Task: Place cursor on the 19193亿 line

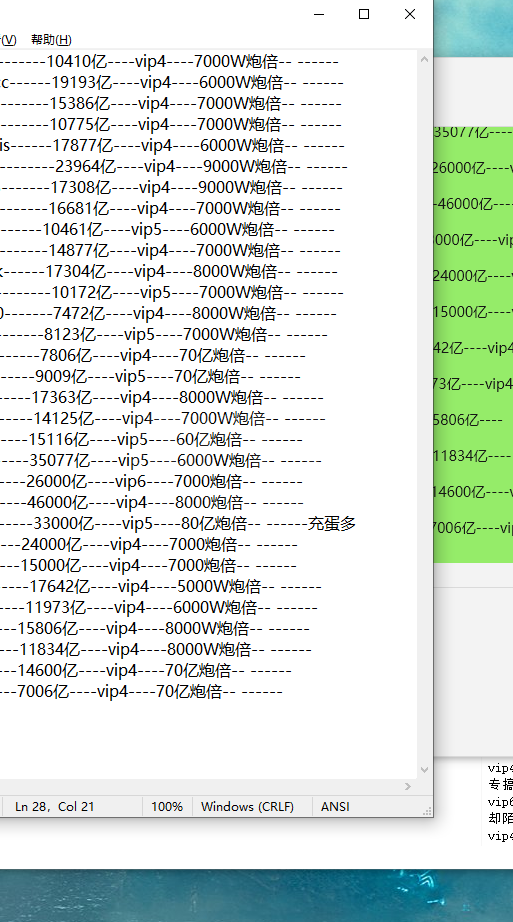Action: click(x=172, y=82)
